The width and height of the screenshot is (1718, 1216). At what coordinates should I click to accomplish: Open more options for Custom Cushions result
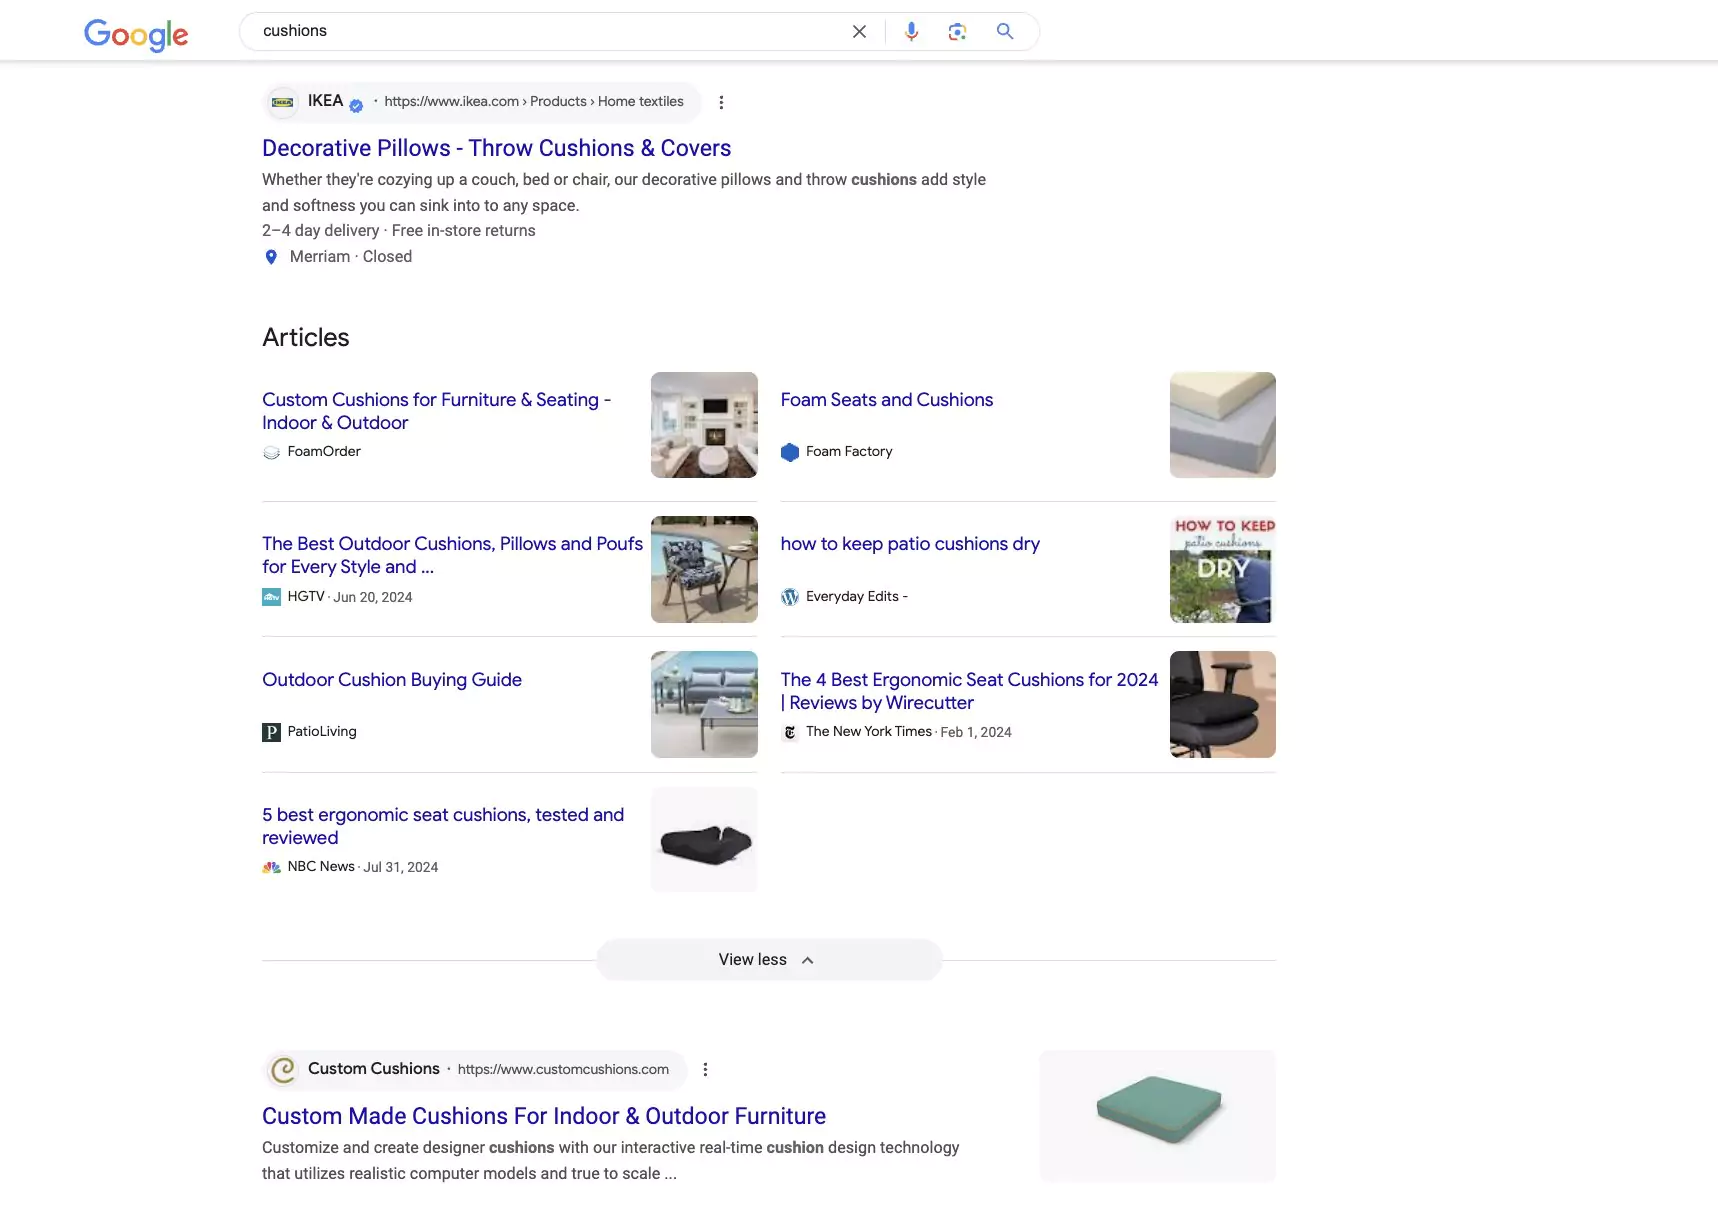pos(705,1070)
